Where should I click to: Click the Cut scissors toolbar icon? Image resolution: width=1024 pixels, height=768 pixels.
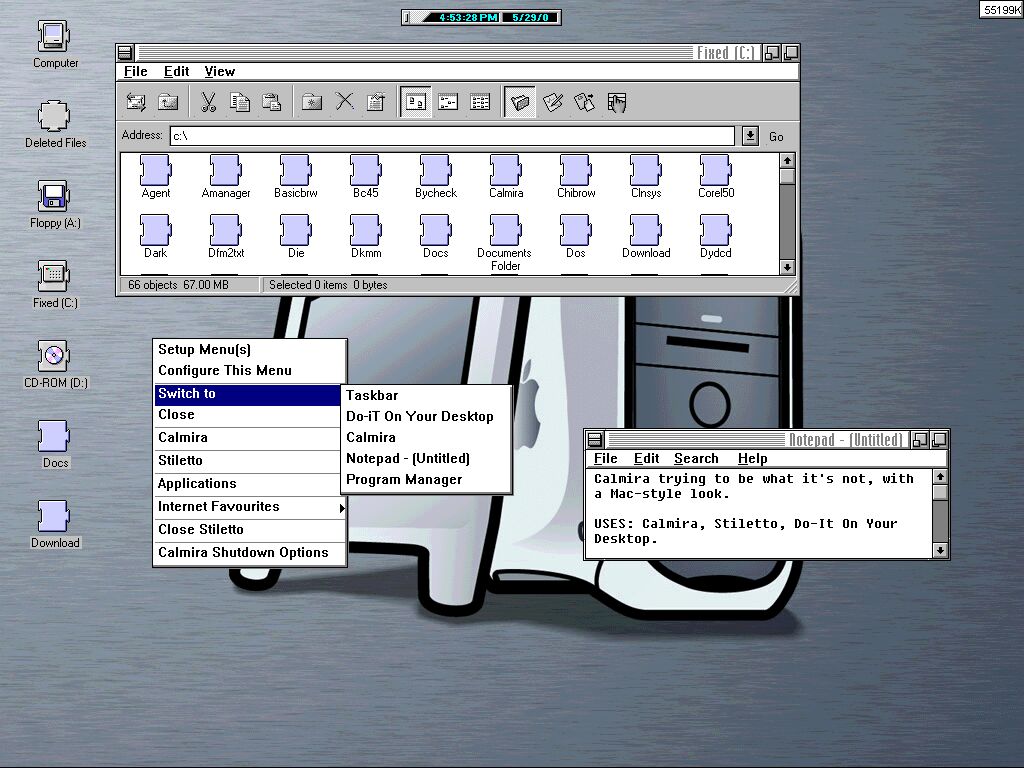[208, 102]
